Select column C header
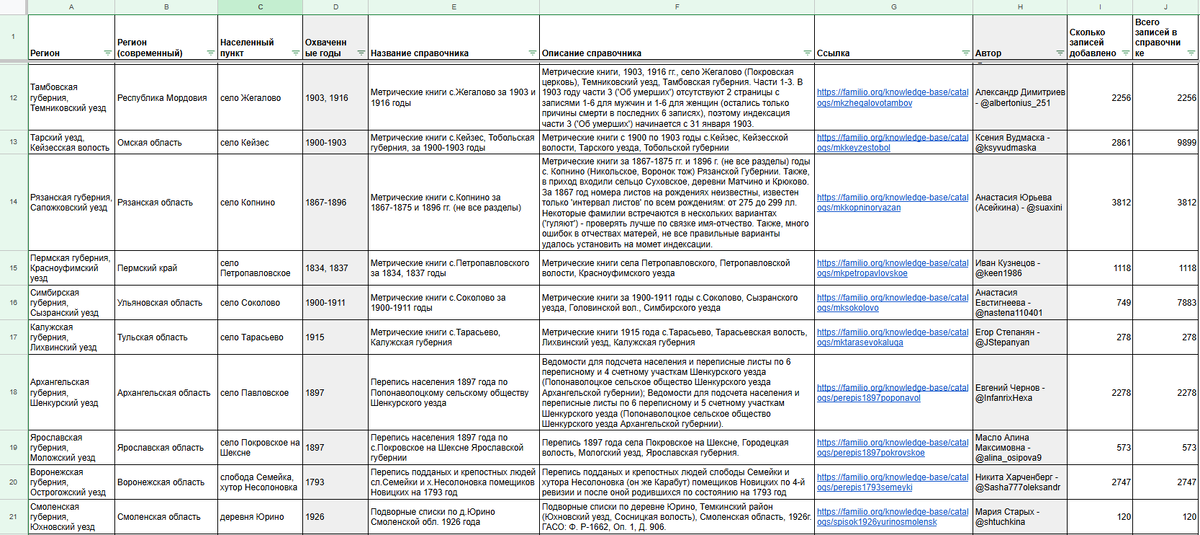1200x535 pixels. [x=259, y=7]
